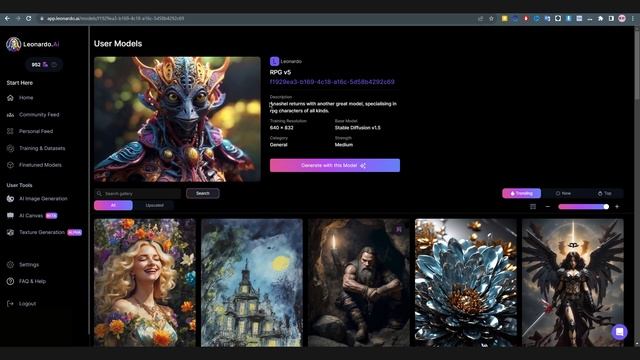The width and height of the screenshot is (640, 360).
Task: Open the chat support bubble
Action: pyautogui.click(x=619, y=332)
